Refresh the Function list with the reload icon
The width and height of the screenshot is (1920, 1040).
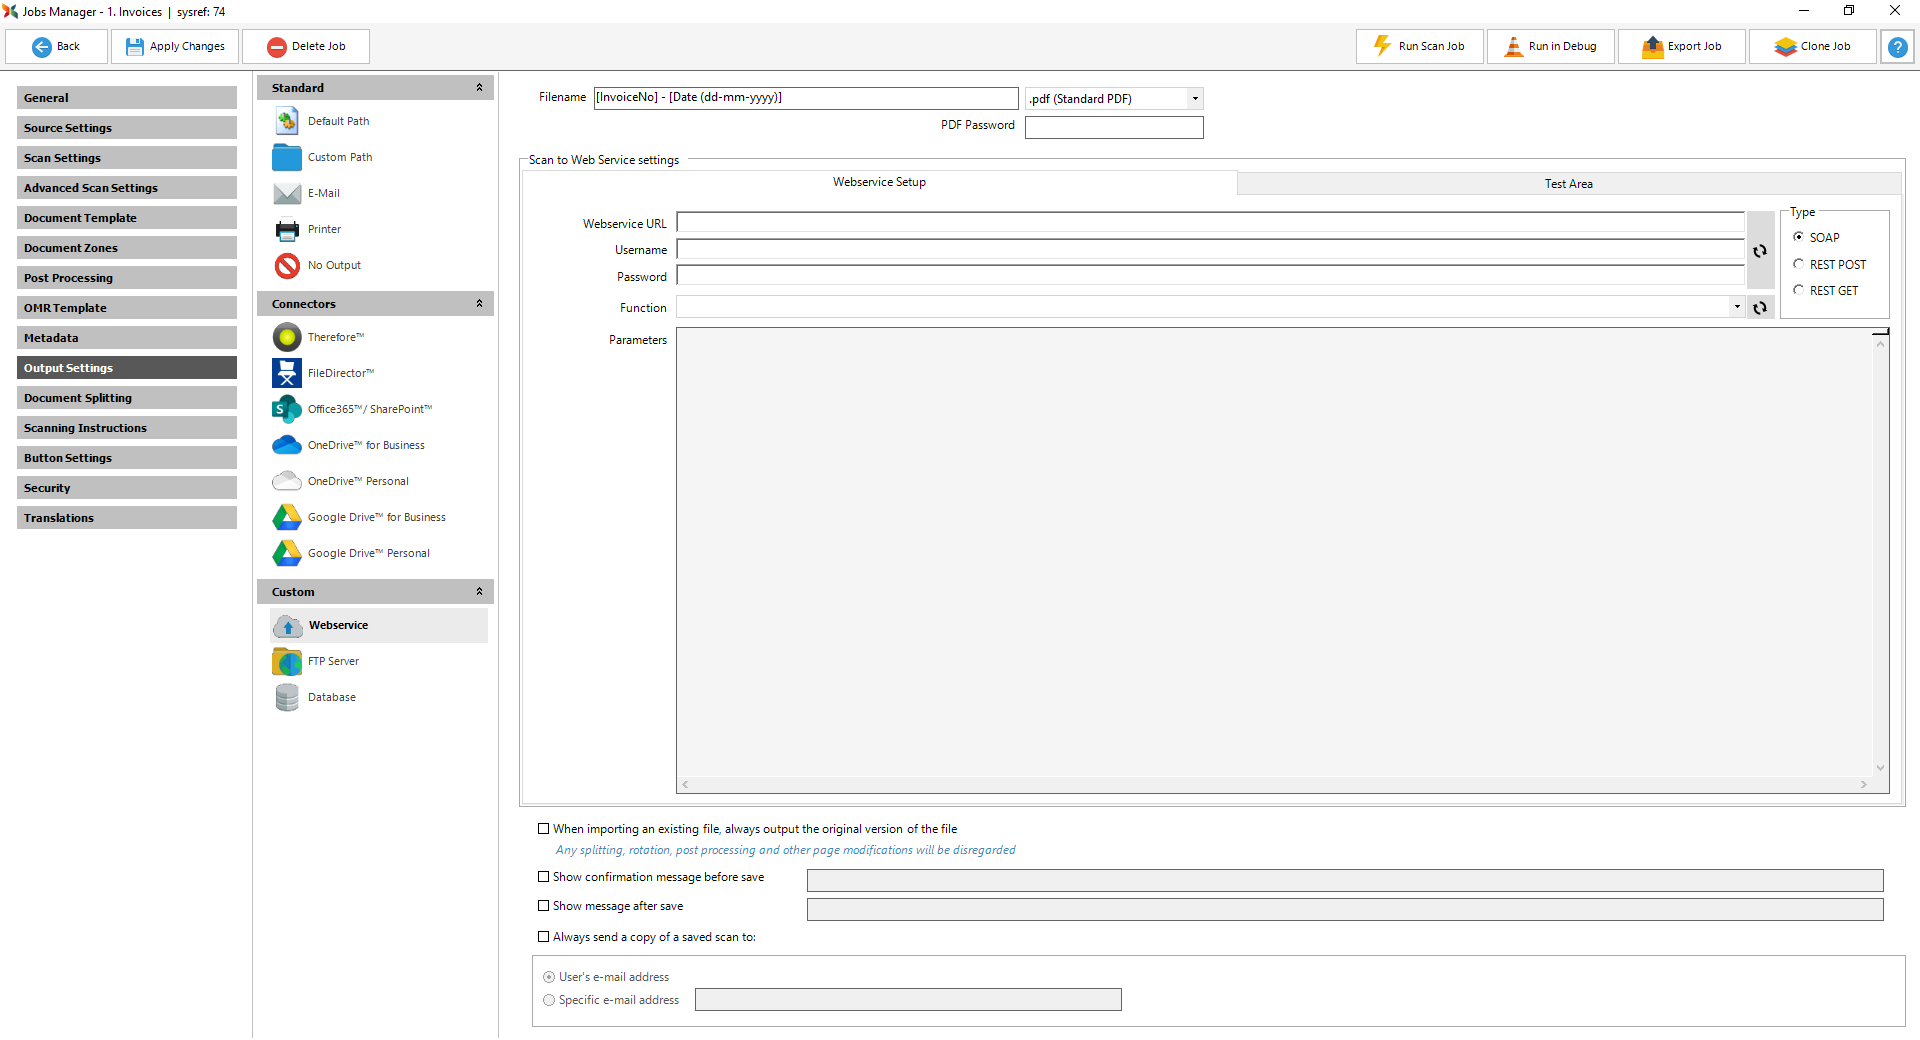click(x=1760, y=308)
